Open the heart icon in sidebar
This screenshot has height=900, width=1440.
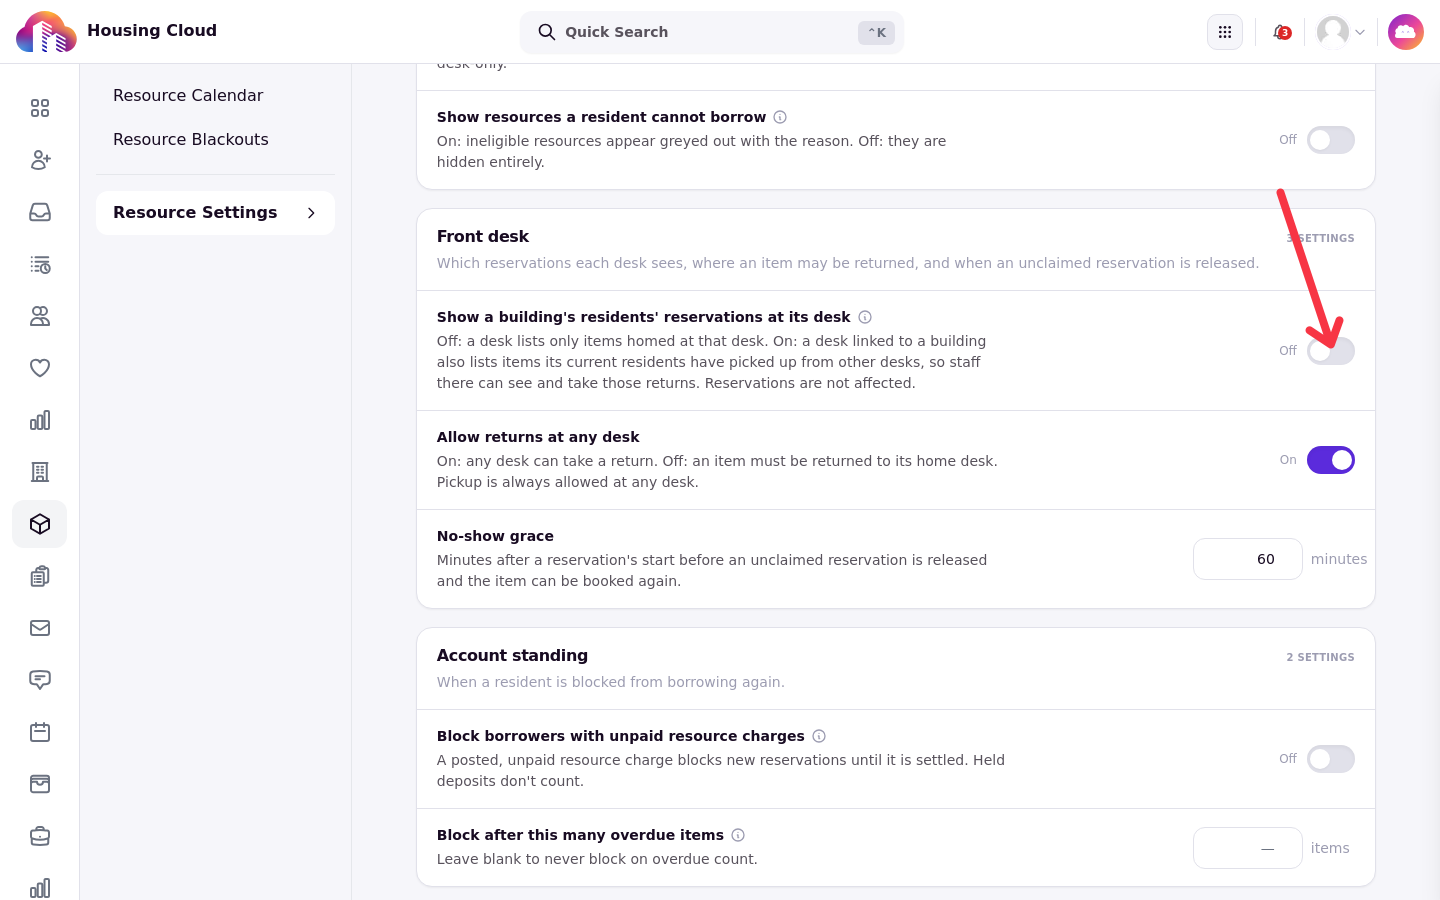coord(40,368)
